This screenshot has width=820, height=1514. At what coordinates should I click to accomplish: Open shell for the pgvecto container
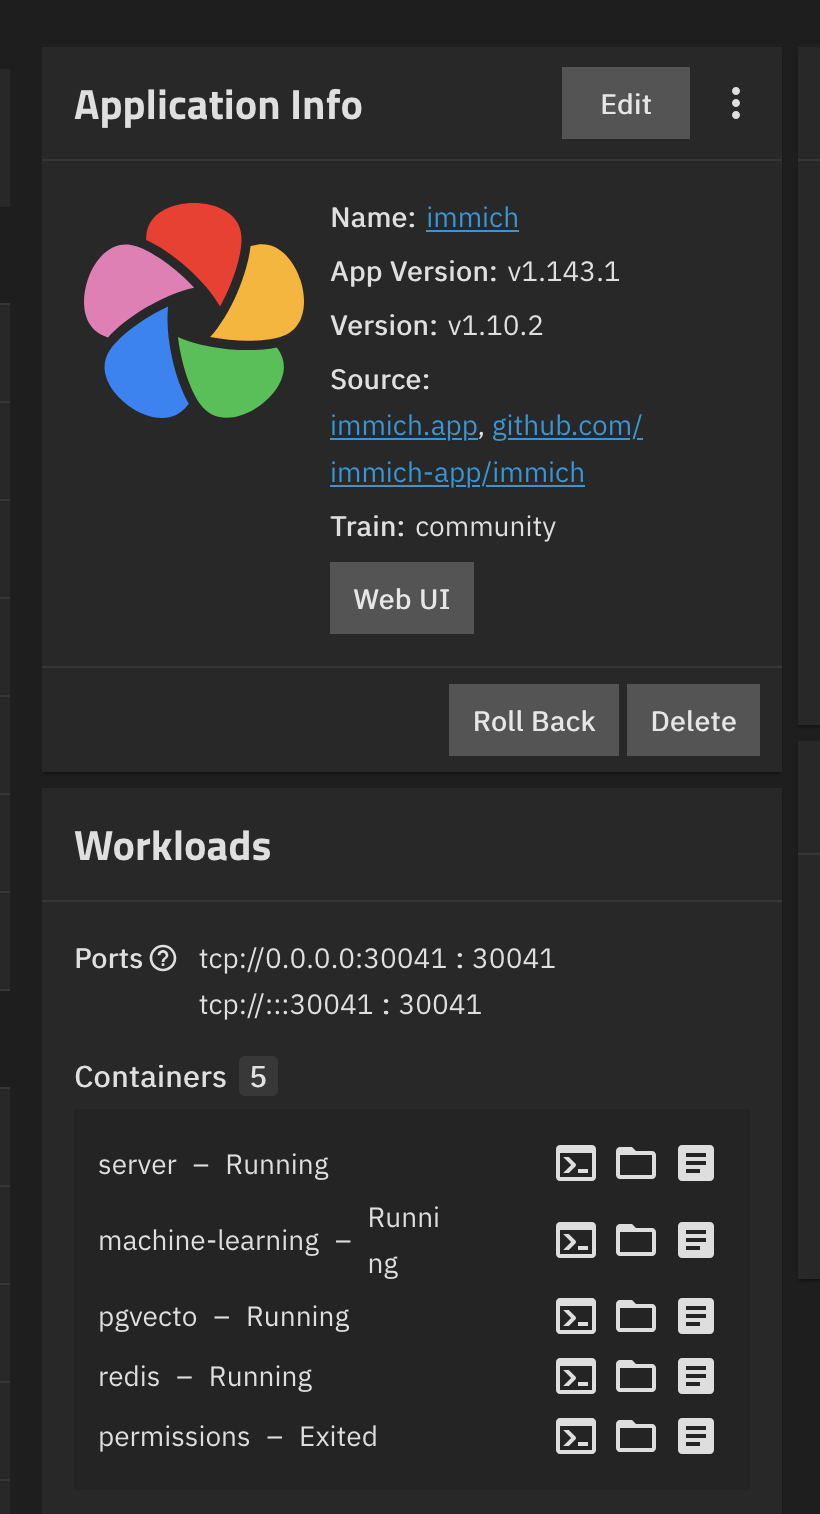(576, 1316)
